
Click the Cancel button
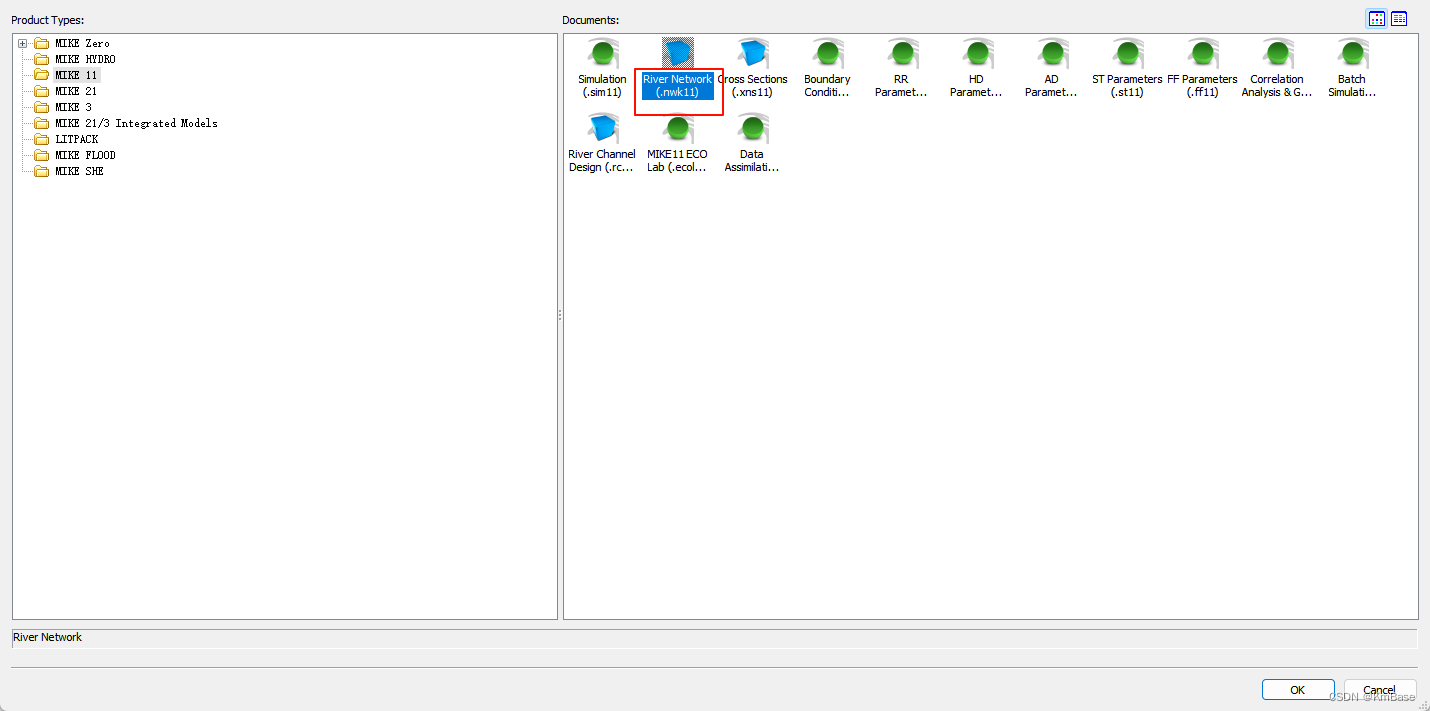[x=1380, y=690]
